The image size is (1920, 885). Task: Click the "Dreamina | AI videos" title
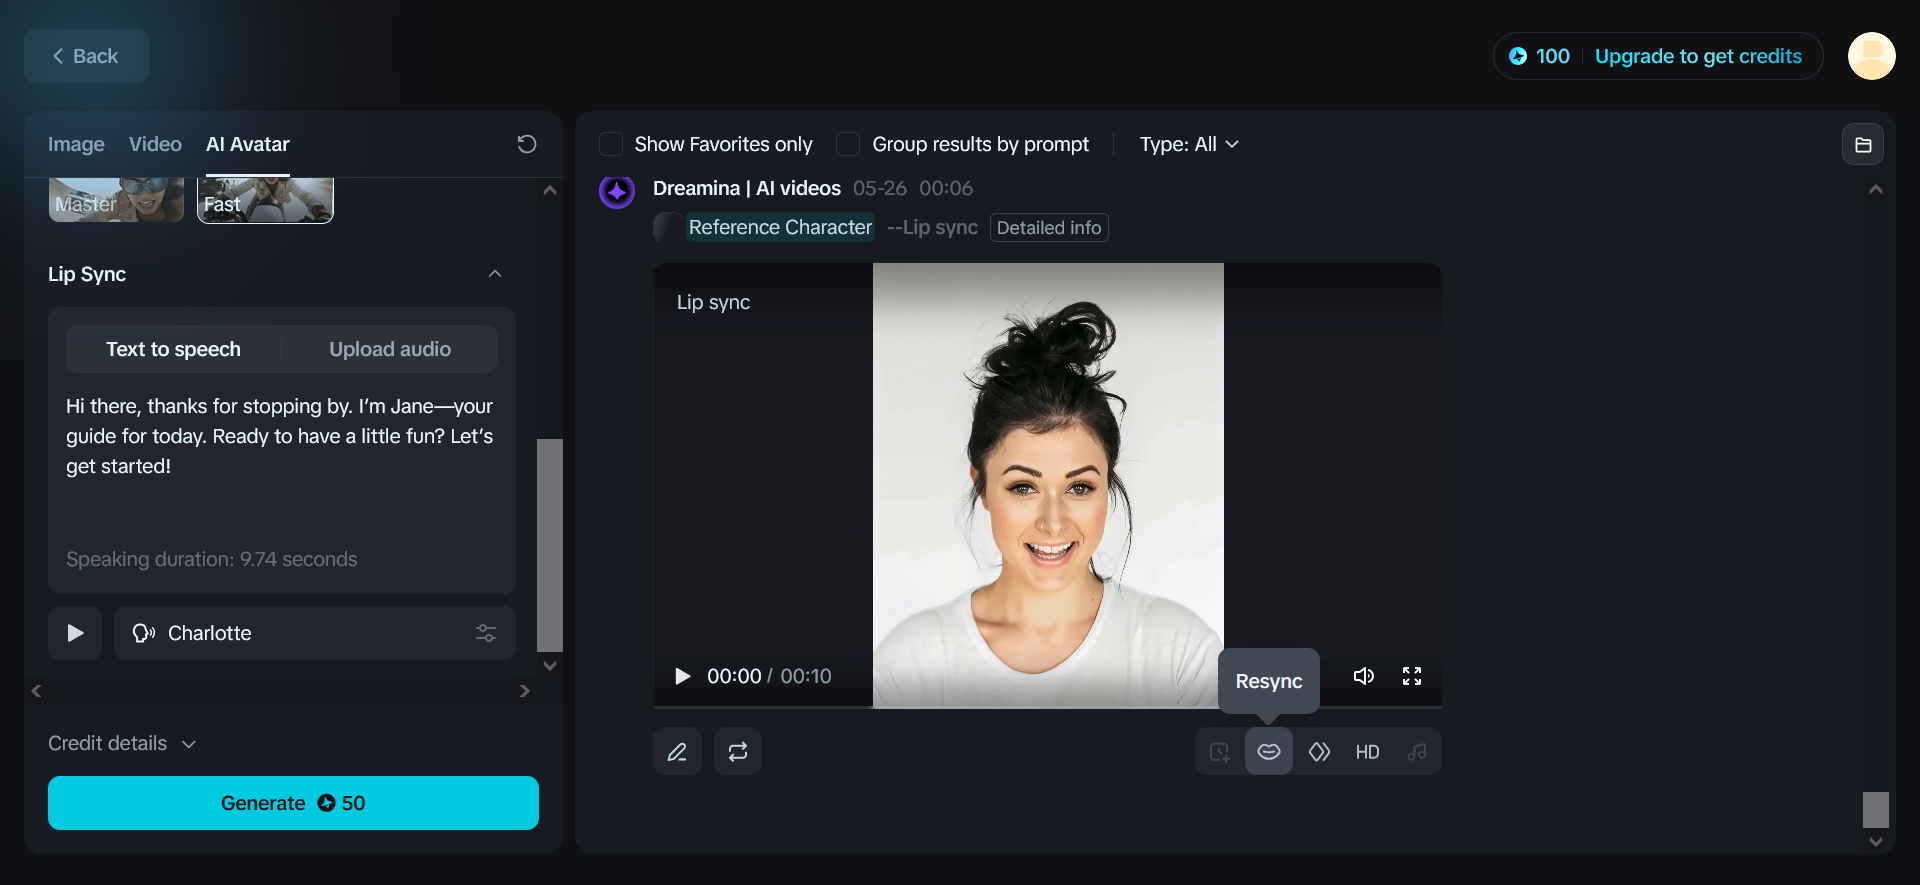pyautogui.click(x=747, y=188)
